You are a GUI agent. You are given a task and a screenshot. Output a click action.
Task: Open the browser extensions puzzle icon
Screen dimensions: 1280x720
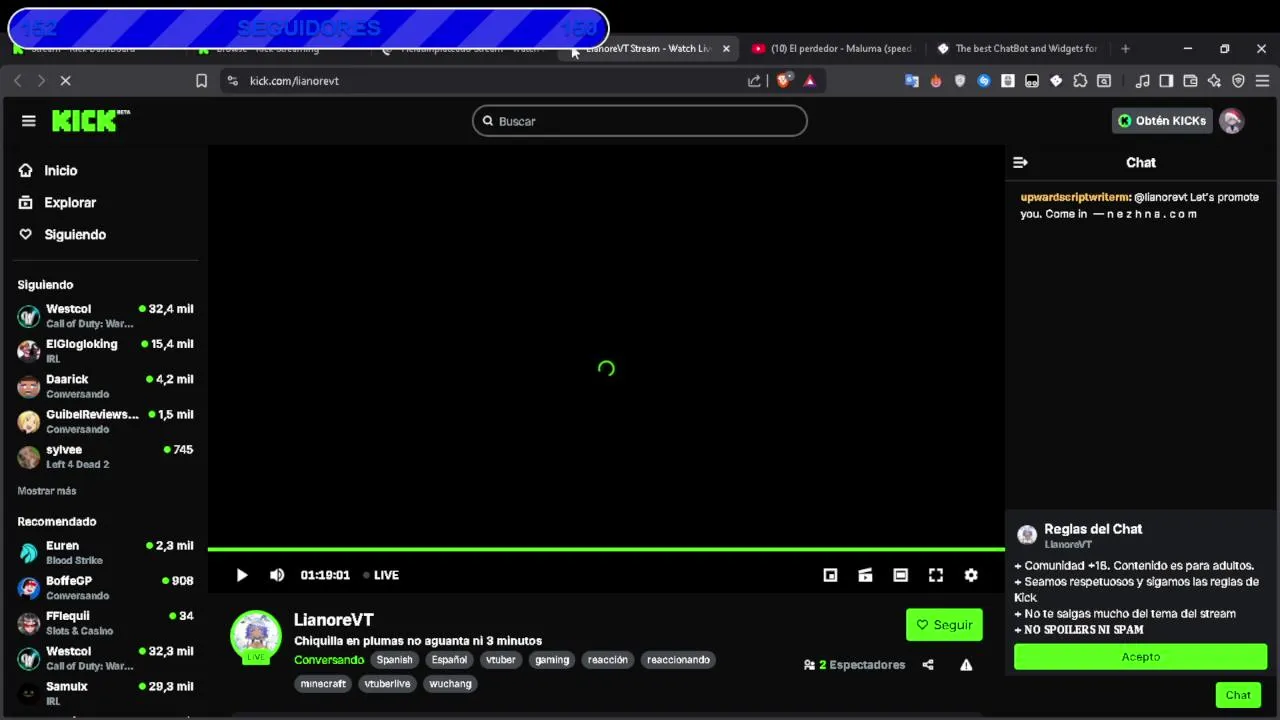[1080, 81]
